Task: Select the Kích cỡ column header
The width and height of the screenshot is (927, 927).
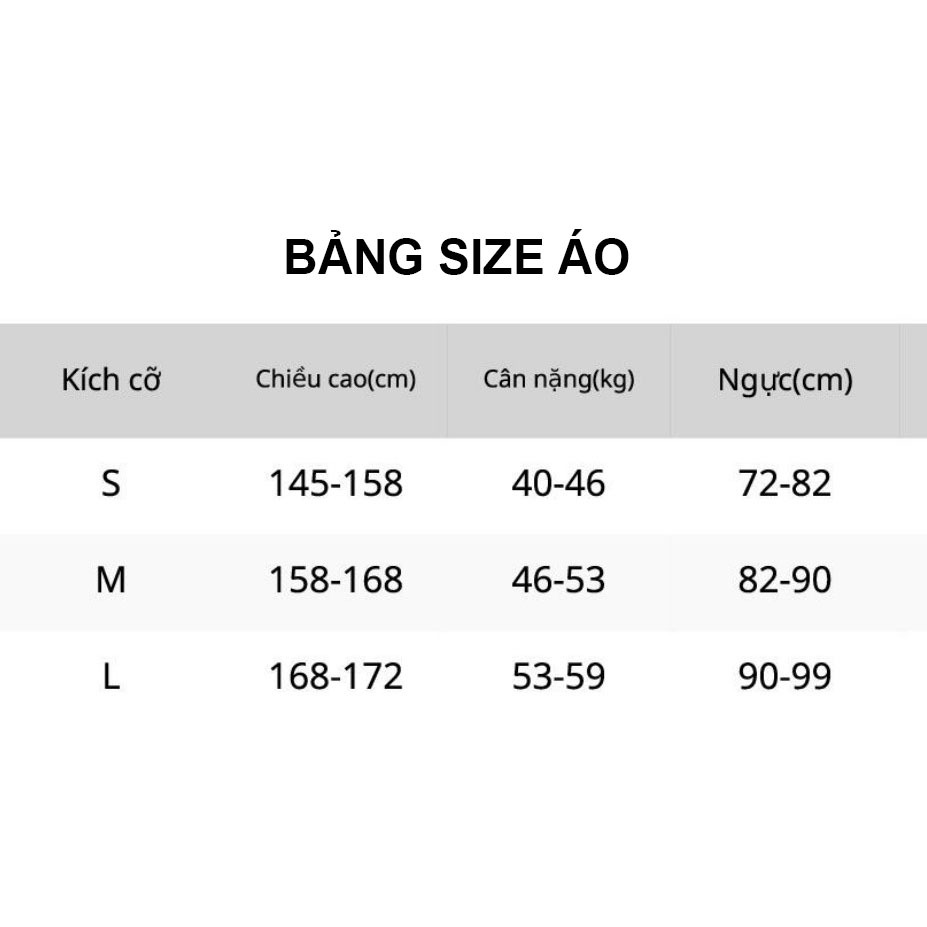Action: click(111, 380)
